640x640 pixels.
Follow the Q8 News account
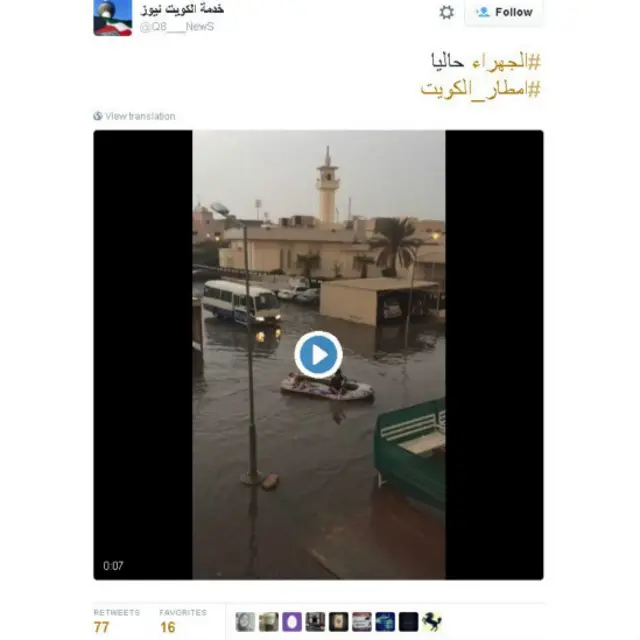[504, 12]
